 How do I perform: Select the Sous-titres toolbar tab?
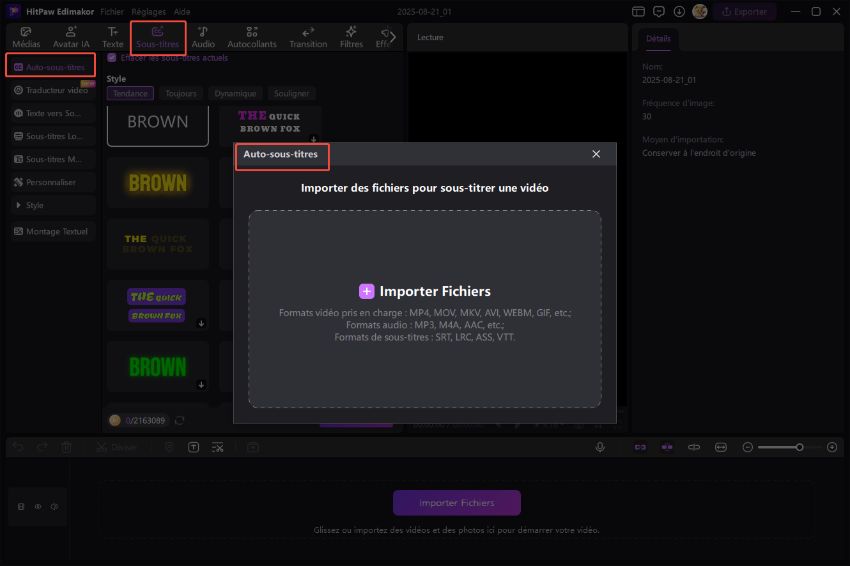158,37
